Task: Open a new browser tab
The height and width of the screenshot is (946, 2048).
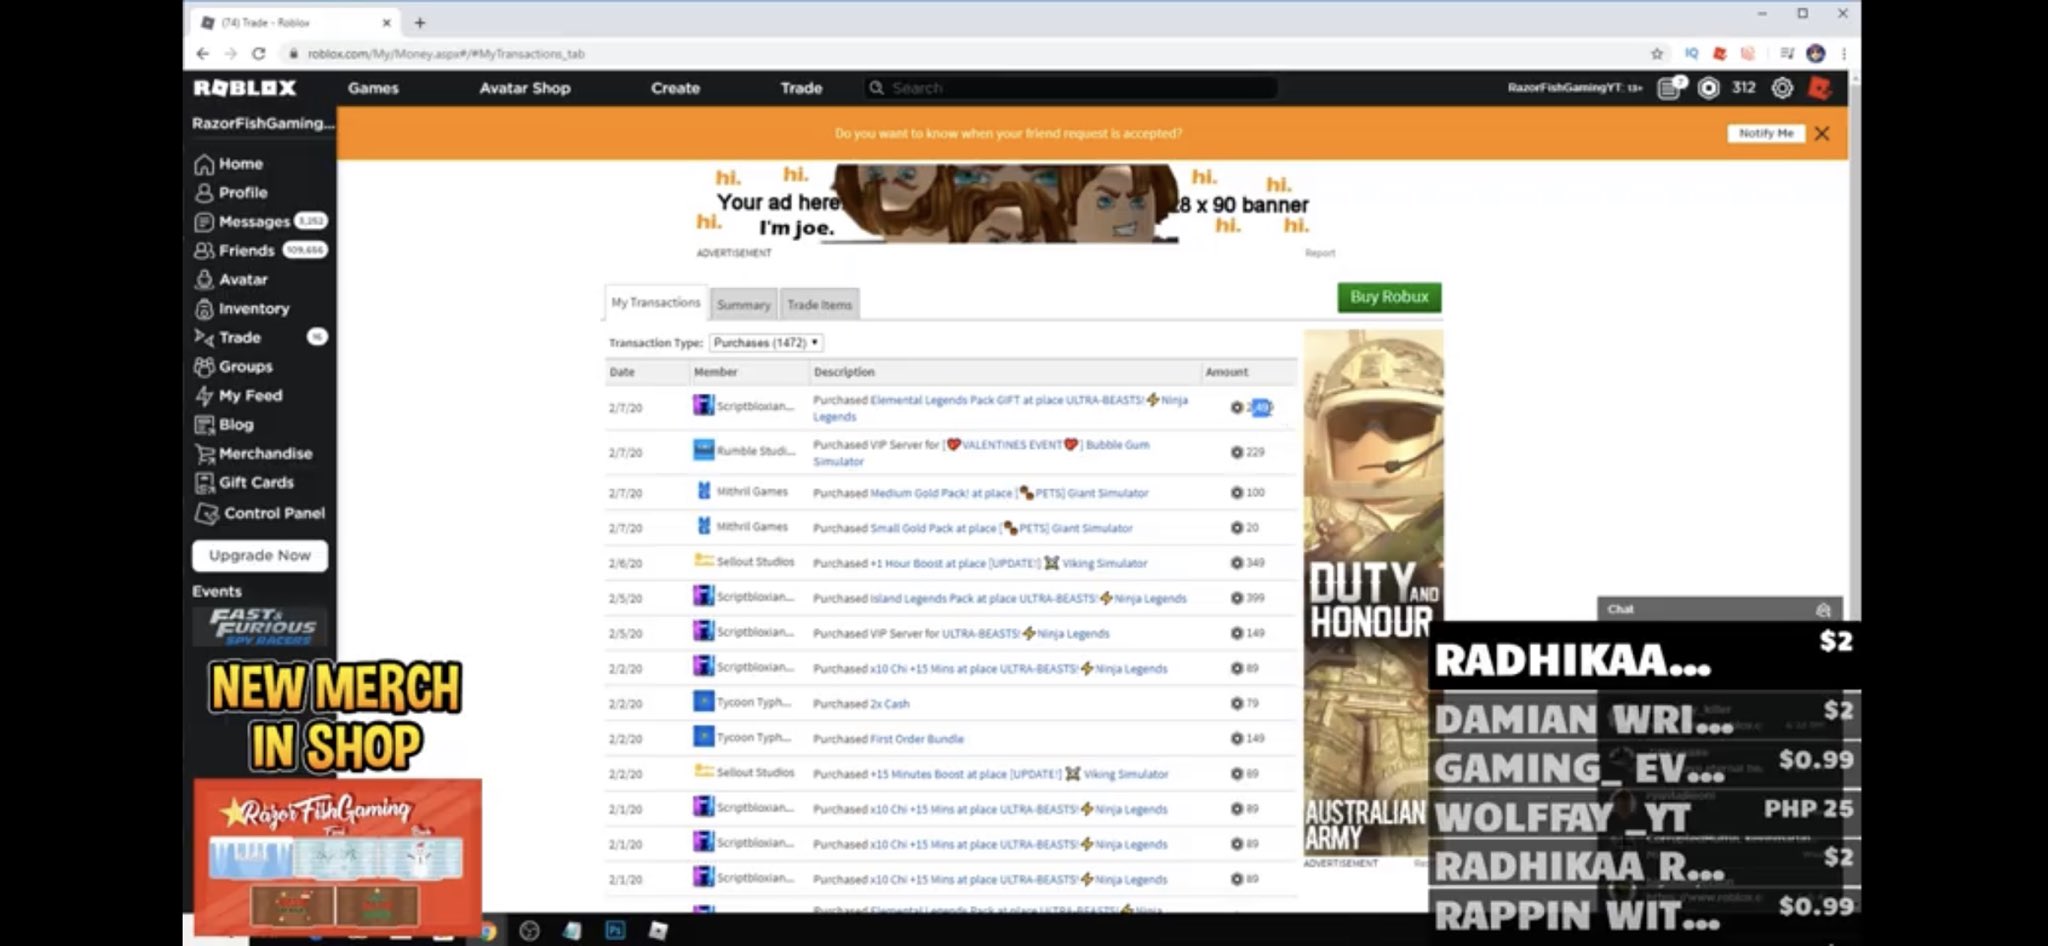Action: [x=420, y=22]
